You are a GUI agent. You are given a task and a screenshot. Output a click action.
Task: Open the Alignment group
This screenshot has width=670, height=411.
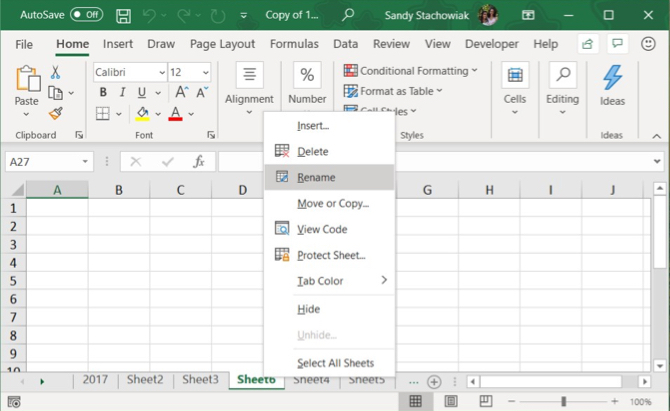point(249,89)
